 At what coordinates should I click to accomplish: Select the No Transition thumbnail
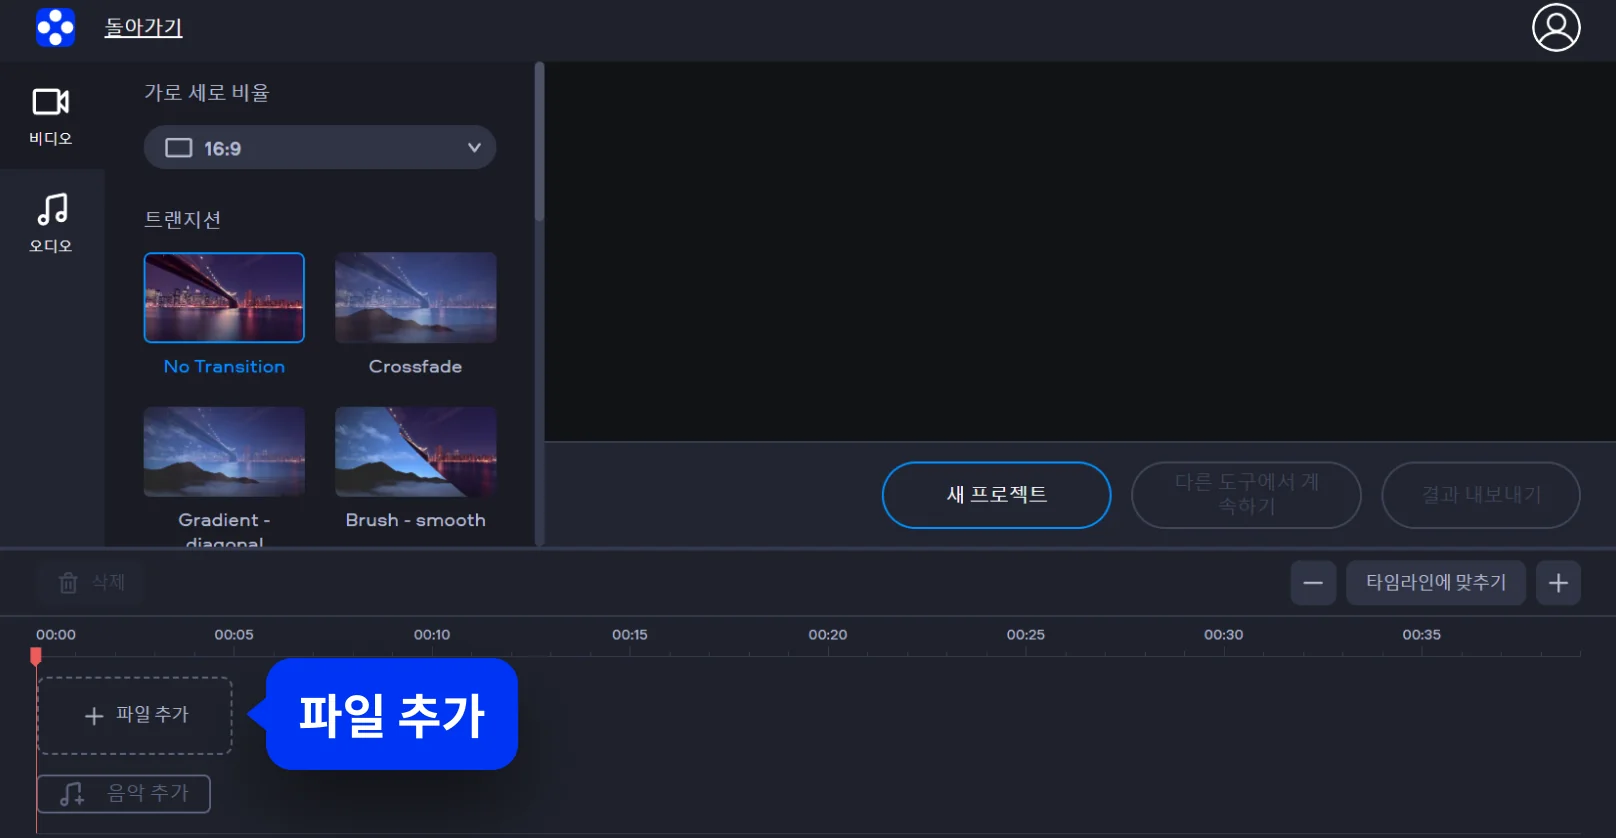tap(224, 298)
